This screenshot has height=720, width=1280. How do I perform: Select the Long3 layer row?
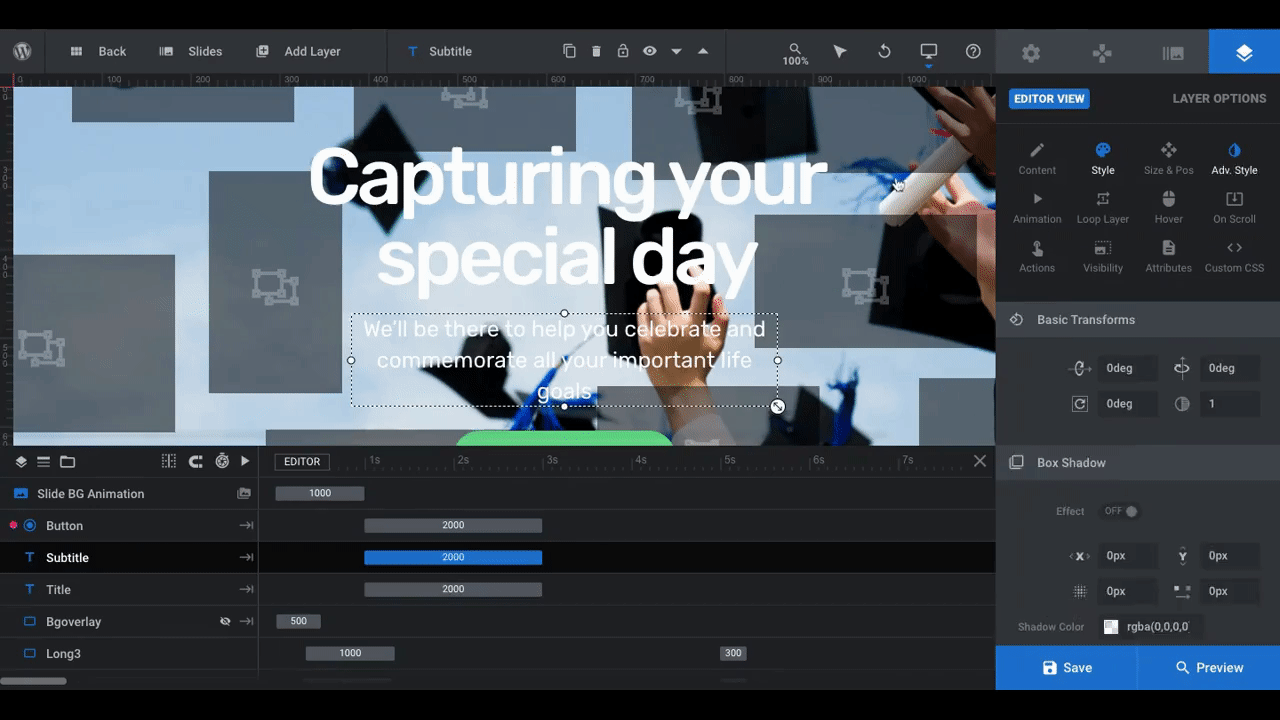click(129, 653)
